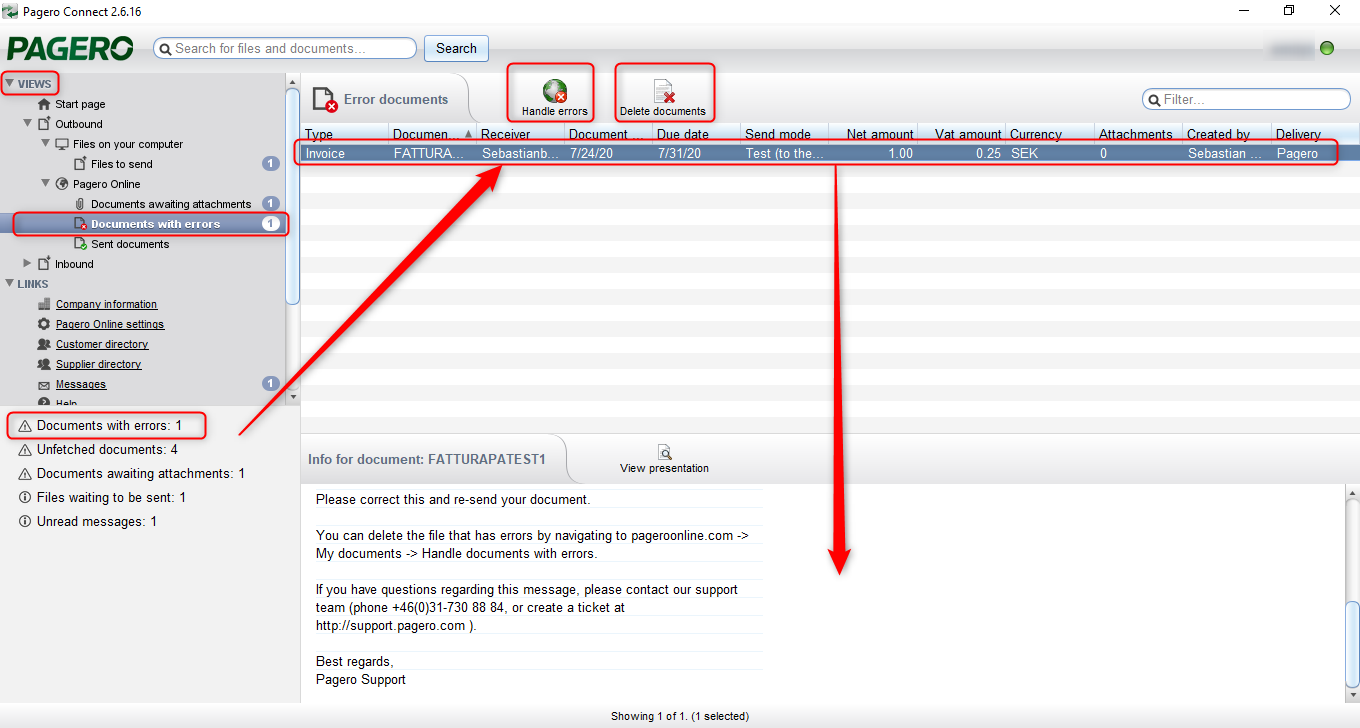Click the Pagero Online globe icon
Viewport: 1360px width, 728px height.
62,184
